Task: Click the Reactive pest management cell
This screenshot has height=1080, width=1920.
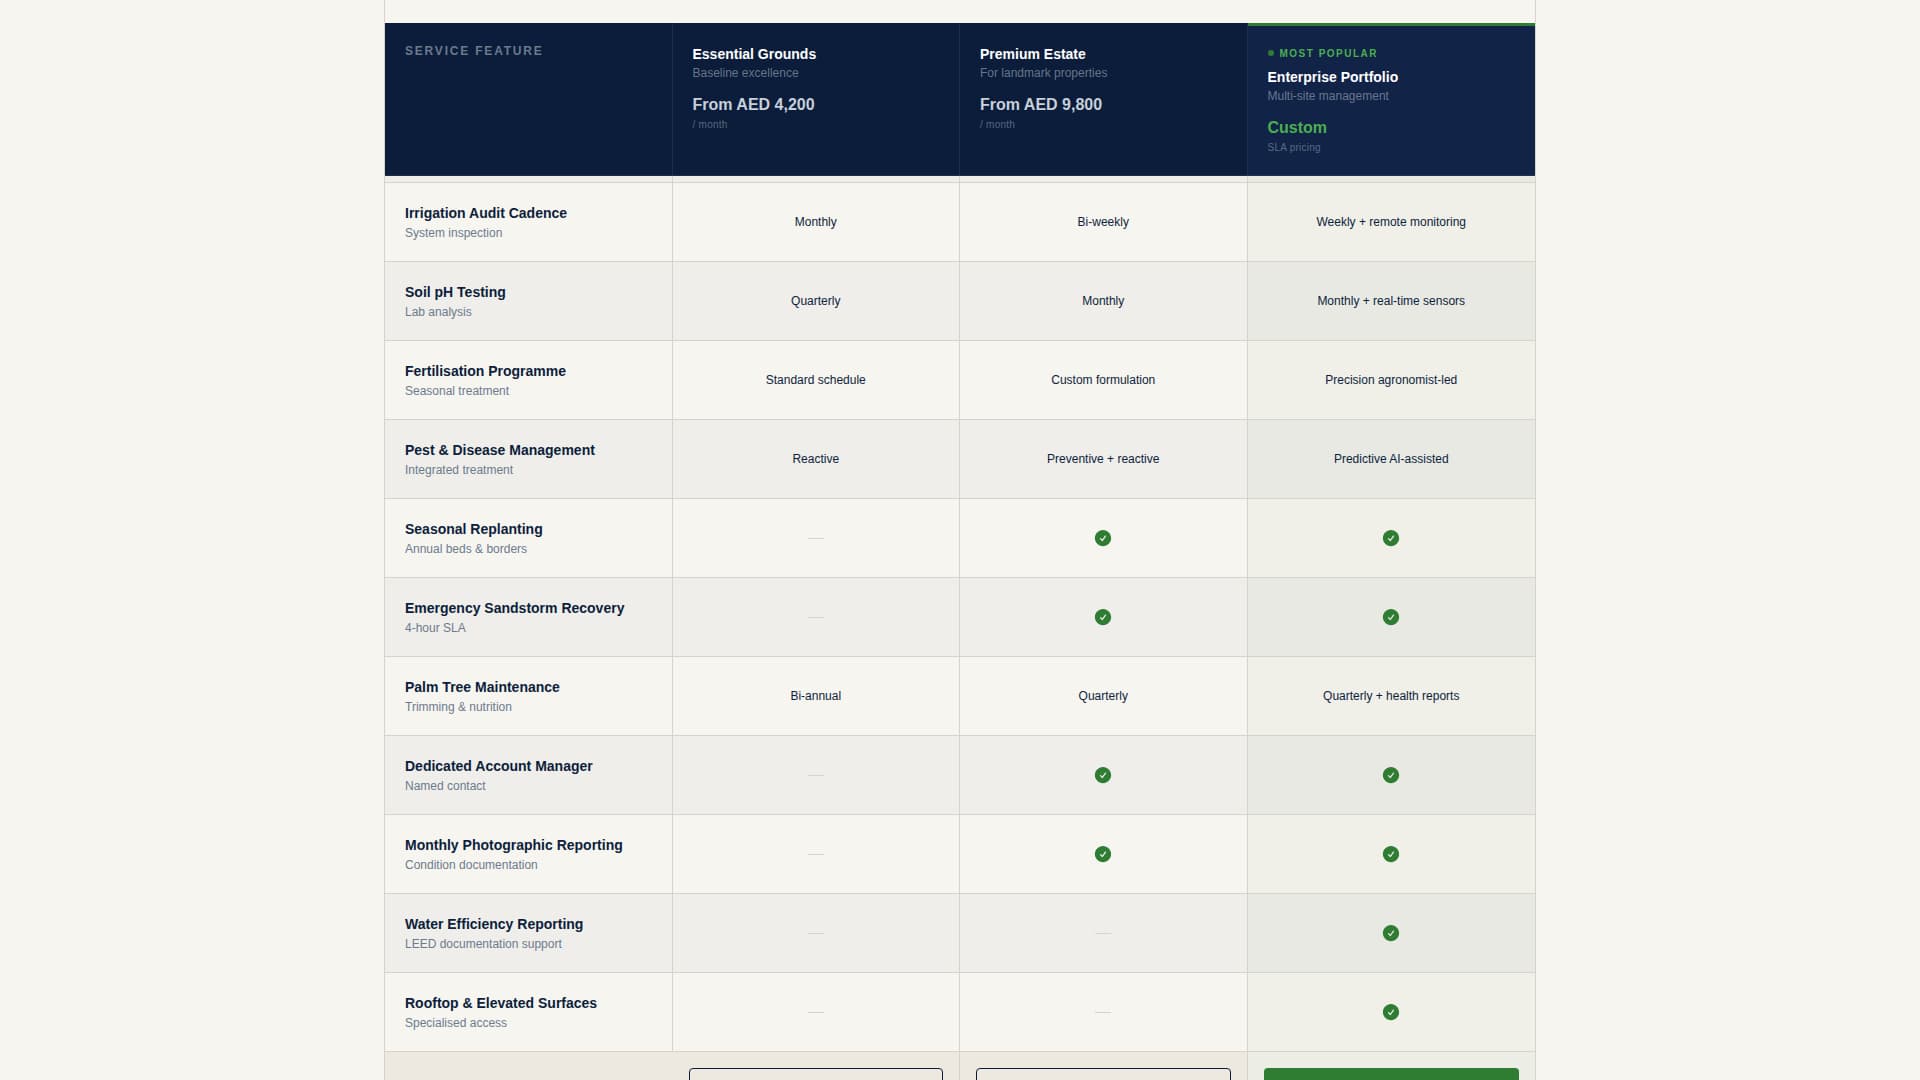Action: [816, 459]
